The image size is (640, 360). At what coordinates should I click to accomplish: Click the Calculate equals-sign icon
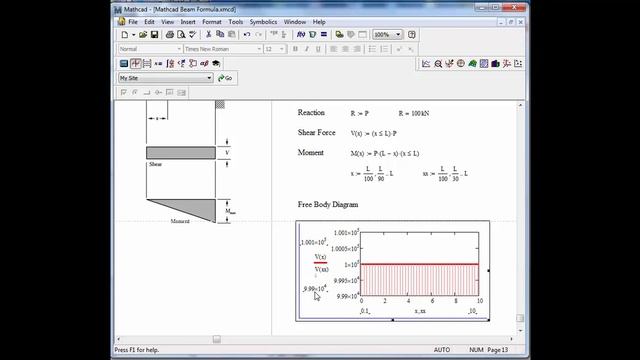(324, 35)
